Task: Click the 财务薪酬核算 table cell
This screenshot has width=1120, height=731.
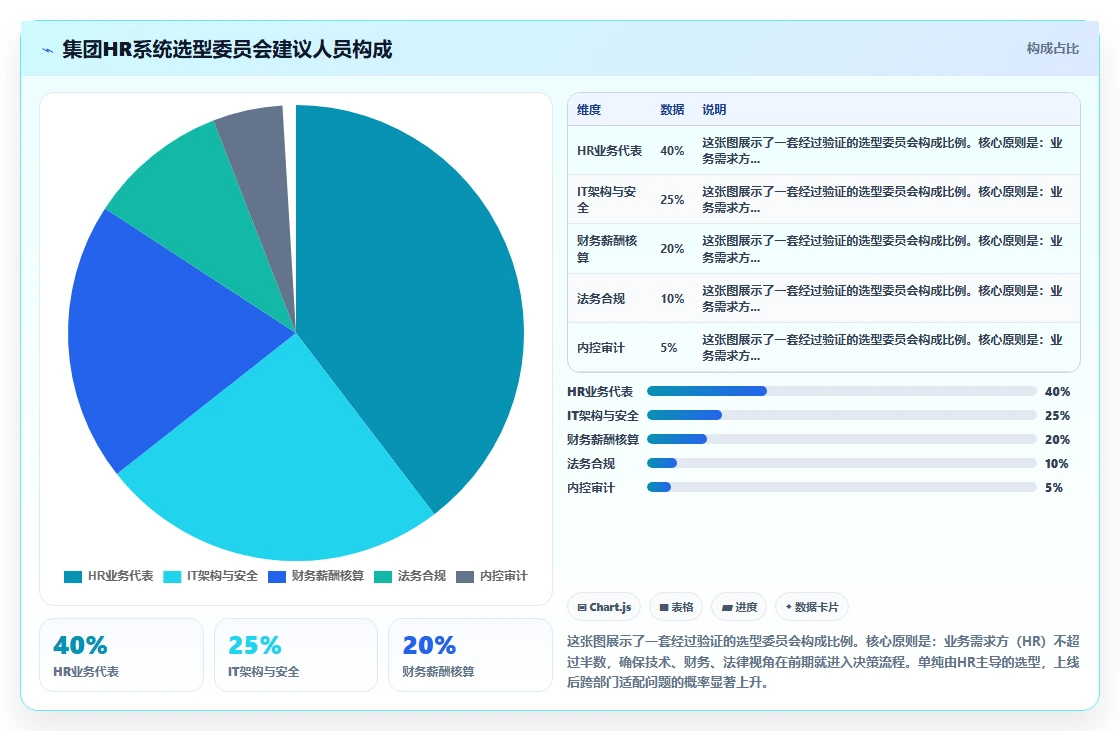Action: point(607,249)
